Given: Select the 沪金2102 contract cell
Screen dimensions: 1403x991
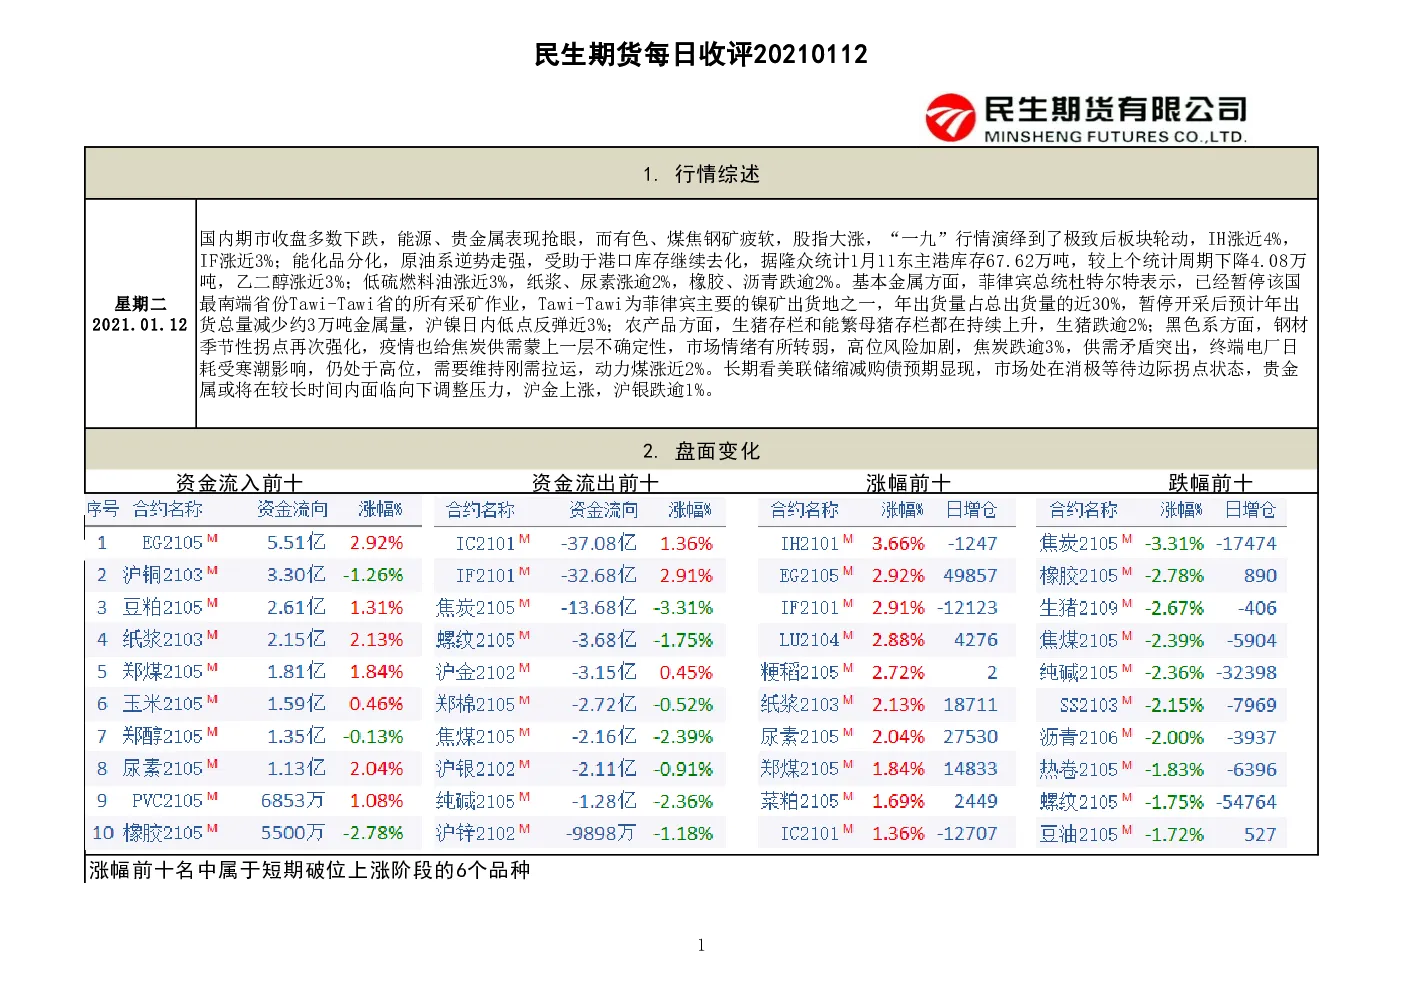Looking at the screenshot, I should (x=476, y=672).
